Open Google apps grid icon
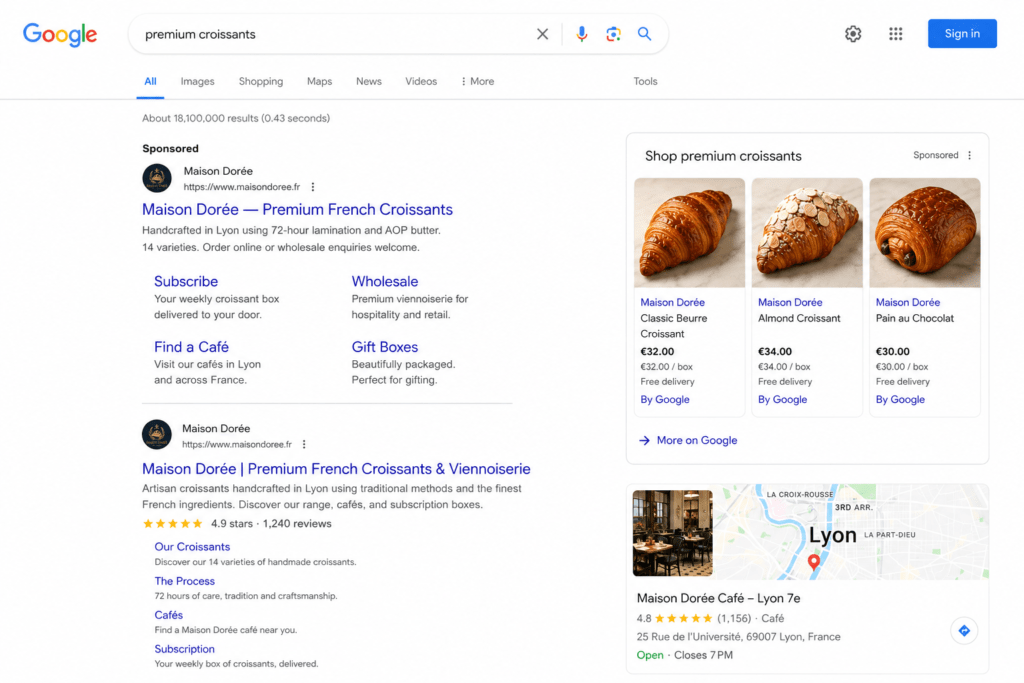1024x683 pixels. [x=895, y=34]
